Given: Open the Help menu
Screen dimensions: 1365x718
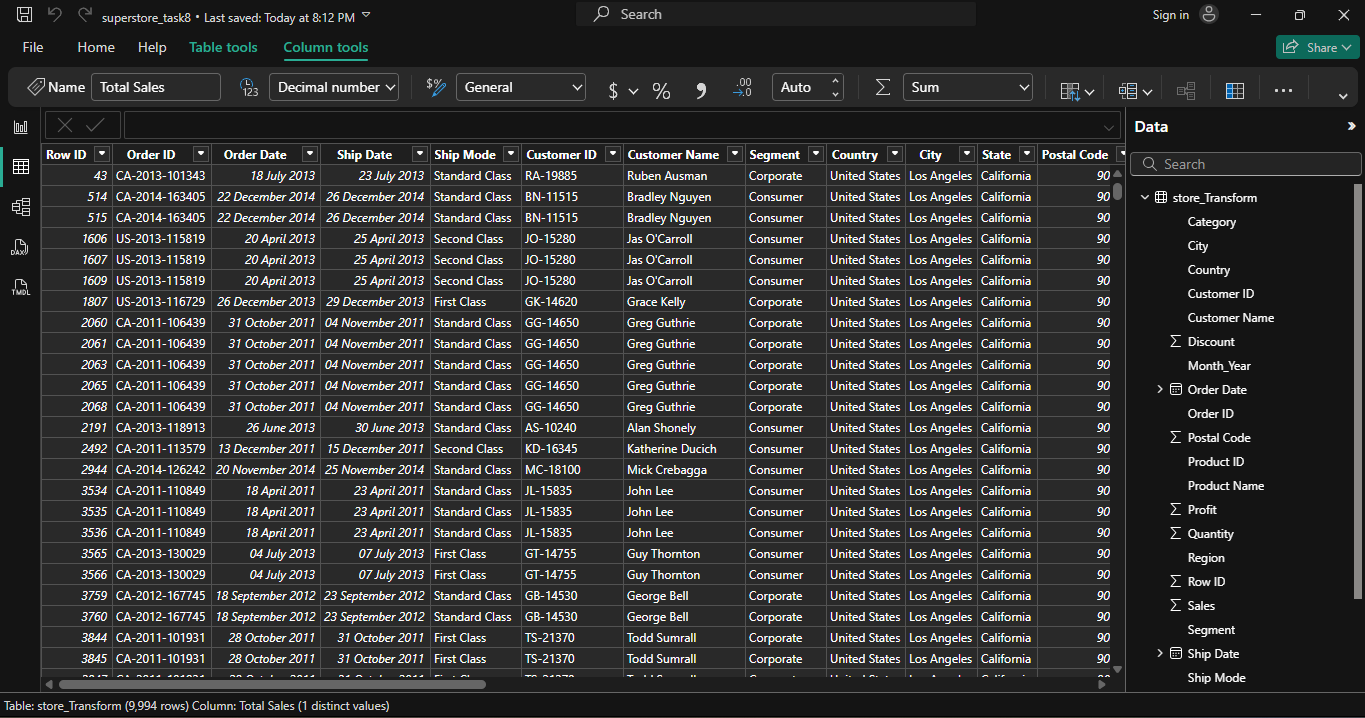Looking at the screenshot, I should [x=152, y=46].
